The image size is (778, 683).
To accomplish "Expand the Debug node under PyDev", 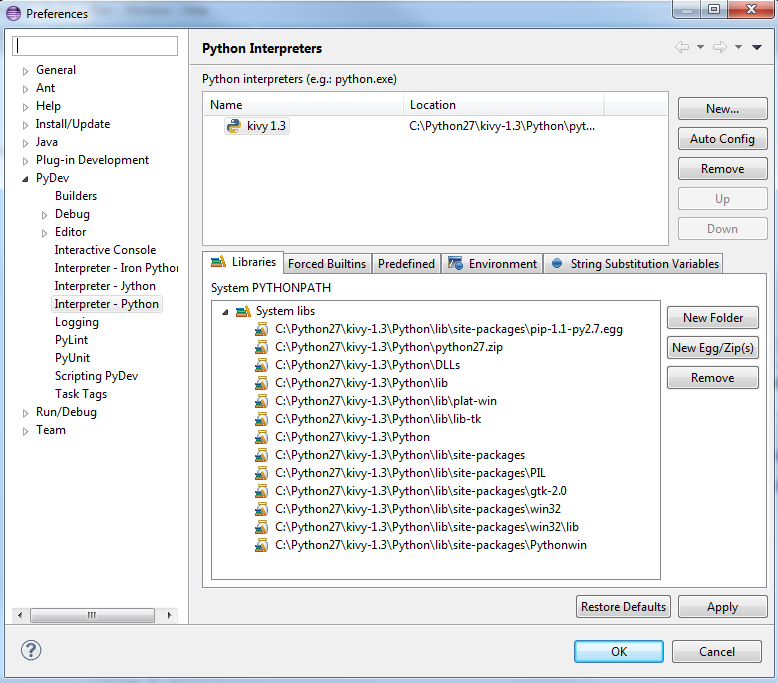I will point(44,215).
